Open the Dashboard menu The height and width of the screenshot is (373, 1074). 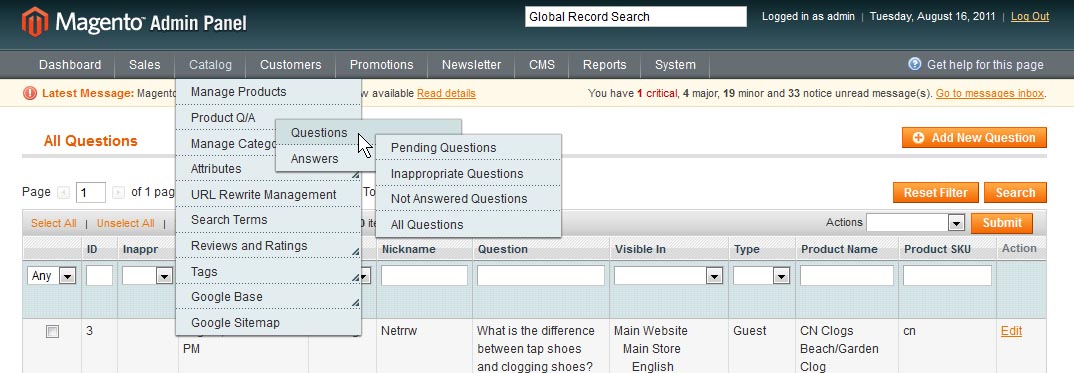tap(70, 65)
